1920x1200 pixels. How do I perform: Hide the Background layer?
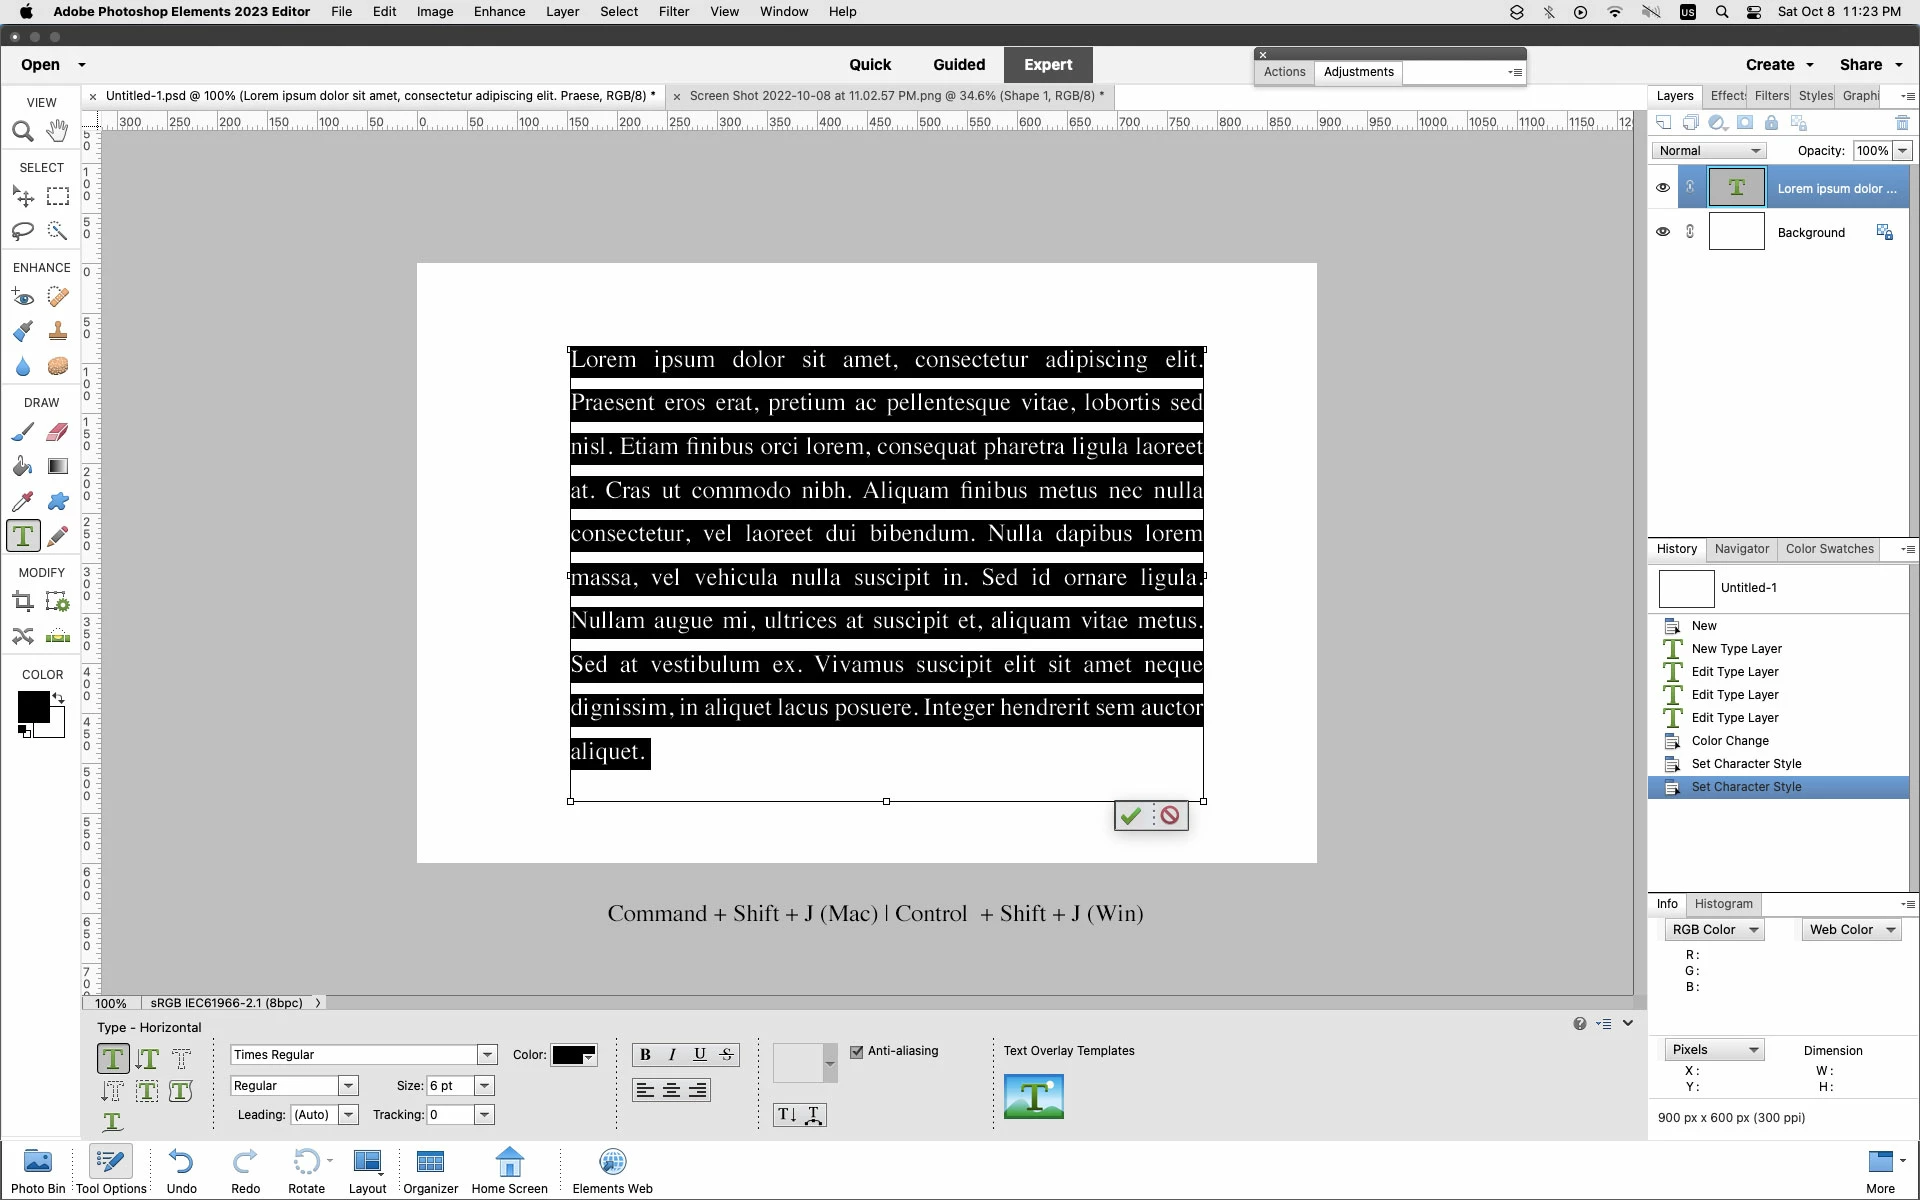click(x=1663, y=232)
